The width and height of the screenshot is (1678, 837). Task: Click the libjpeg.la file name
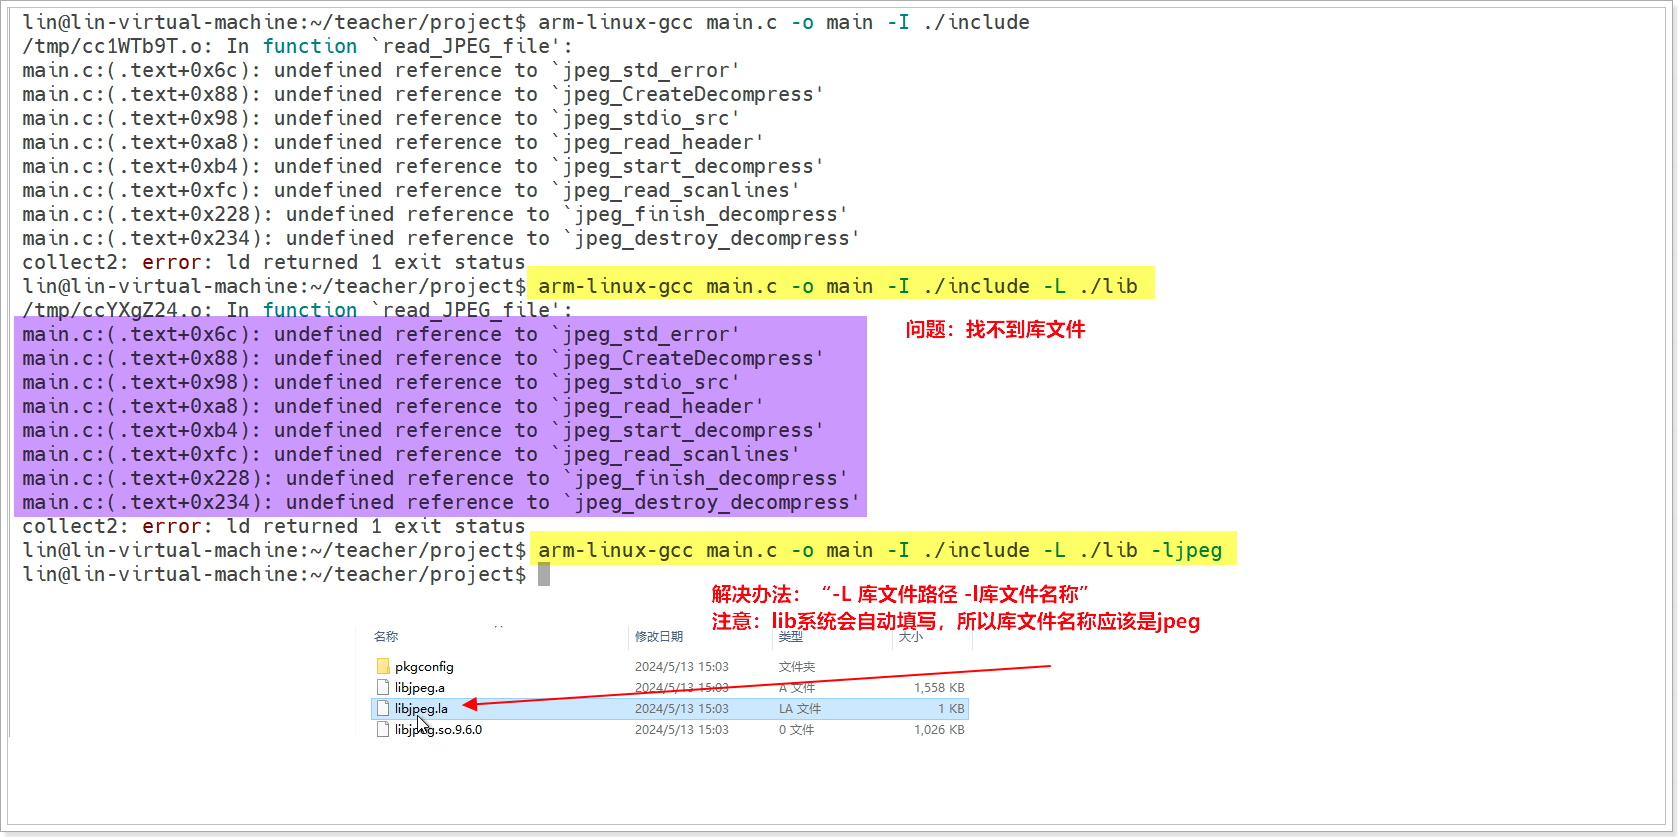(421, 708)
